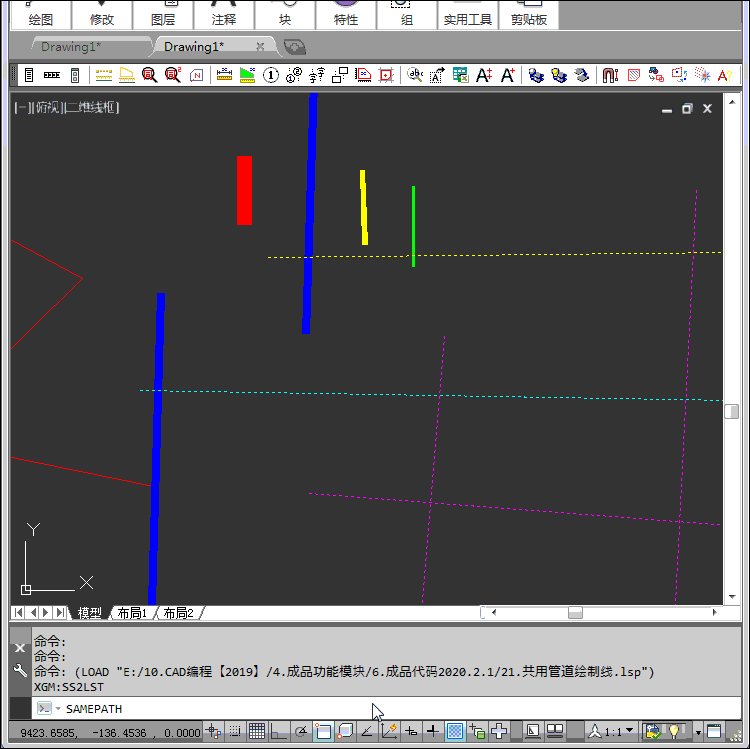
Task: Toggle lineweight display in status bar
Action: click(x=432, y=731)
